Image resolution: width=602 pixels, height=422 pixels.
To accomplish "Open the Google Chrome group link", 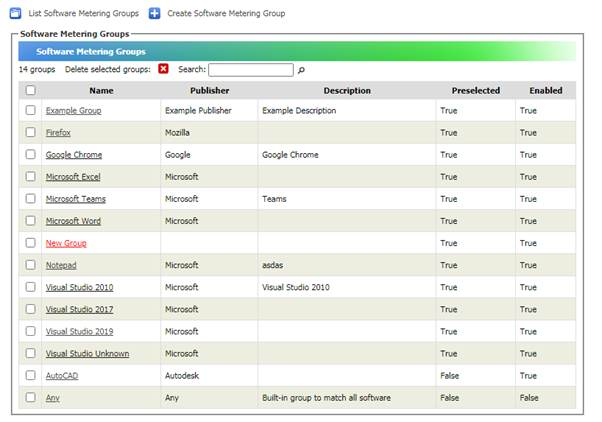I will 74,155.
